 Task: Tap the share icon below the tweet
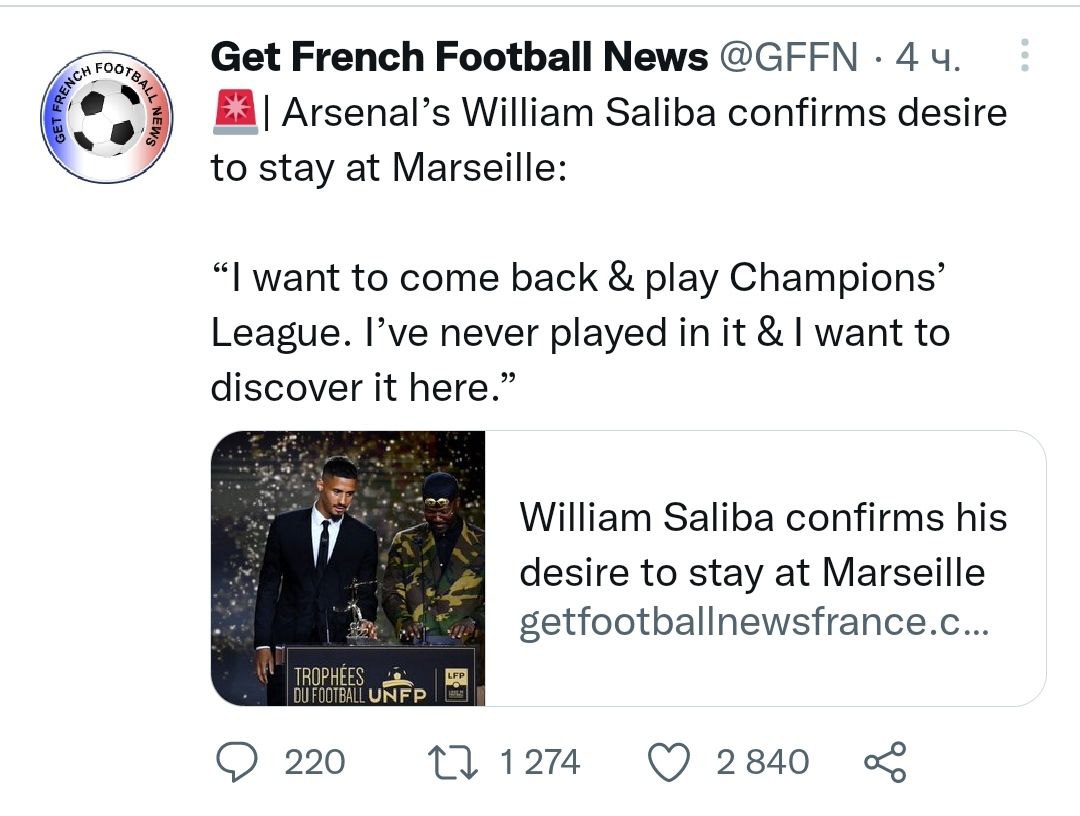coord(884,763)
